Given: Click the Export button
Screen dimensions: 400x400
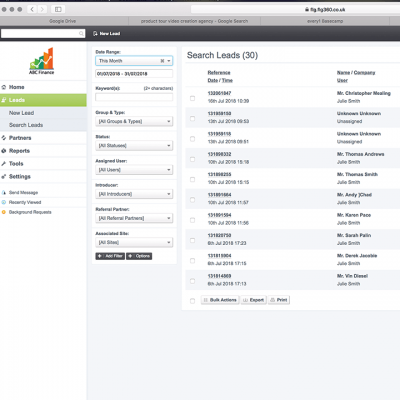Looking at the screenshot, I should [254, 300].
